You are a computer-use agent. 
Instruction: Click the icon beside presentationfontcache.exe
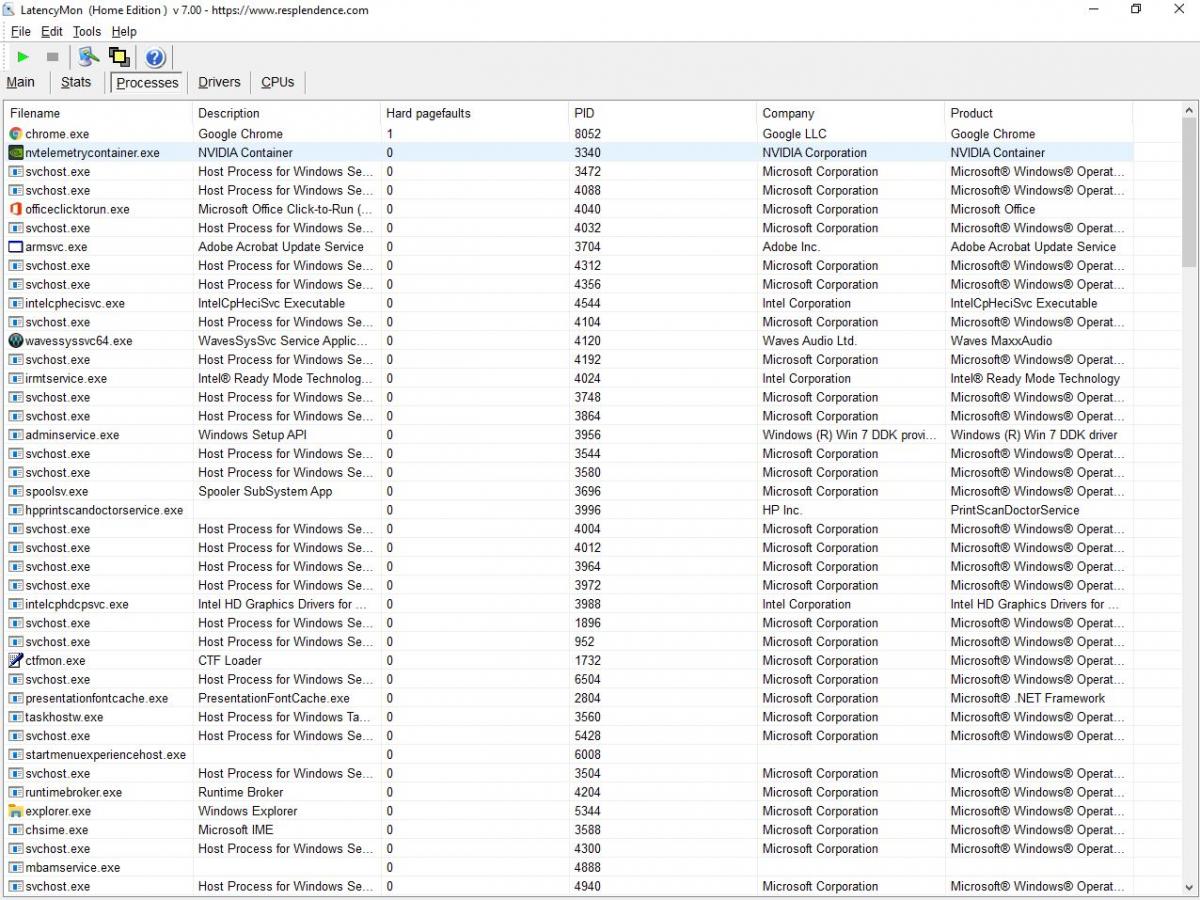pyautogui.click(x=16, y=698)
